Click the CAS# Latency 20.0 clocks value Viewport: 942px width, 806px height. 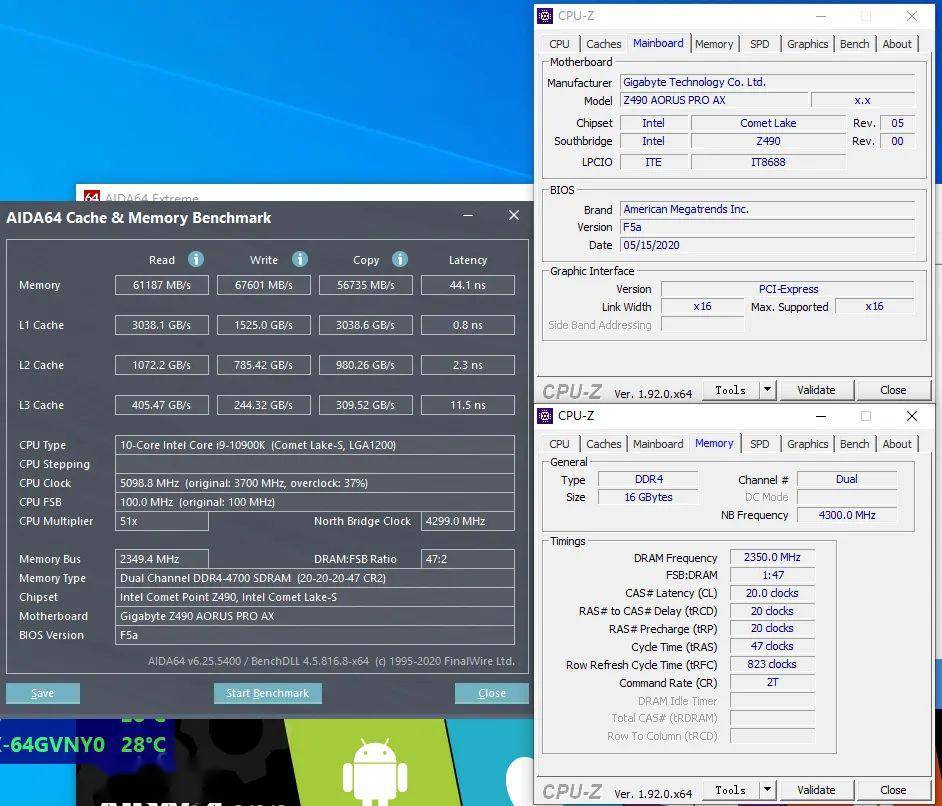pos(772,593)
